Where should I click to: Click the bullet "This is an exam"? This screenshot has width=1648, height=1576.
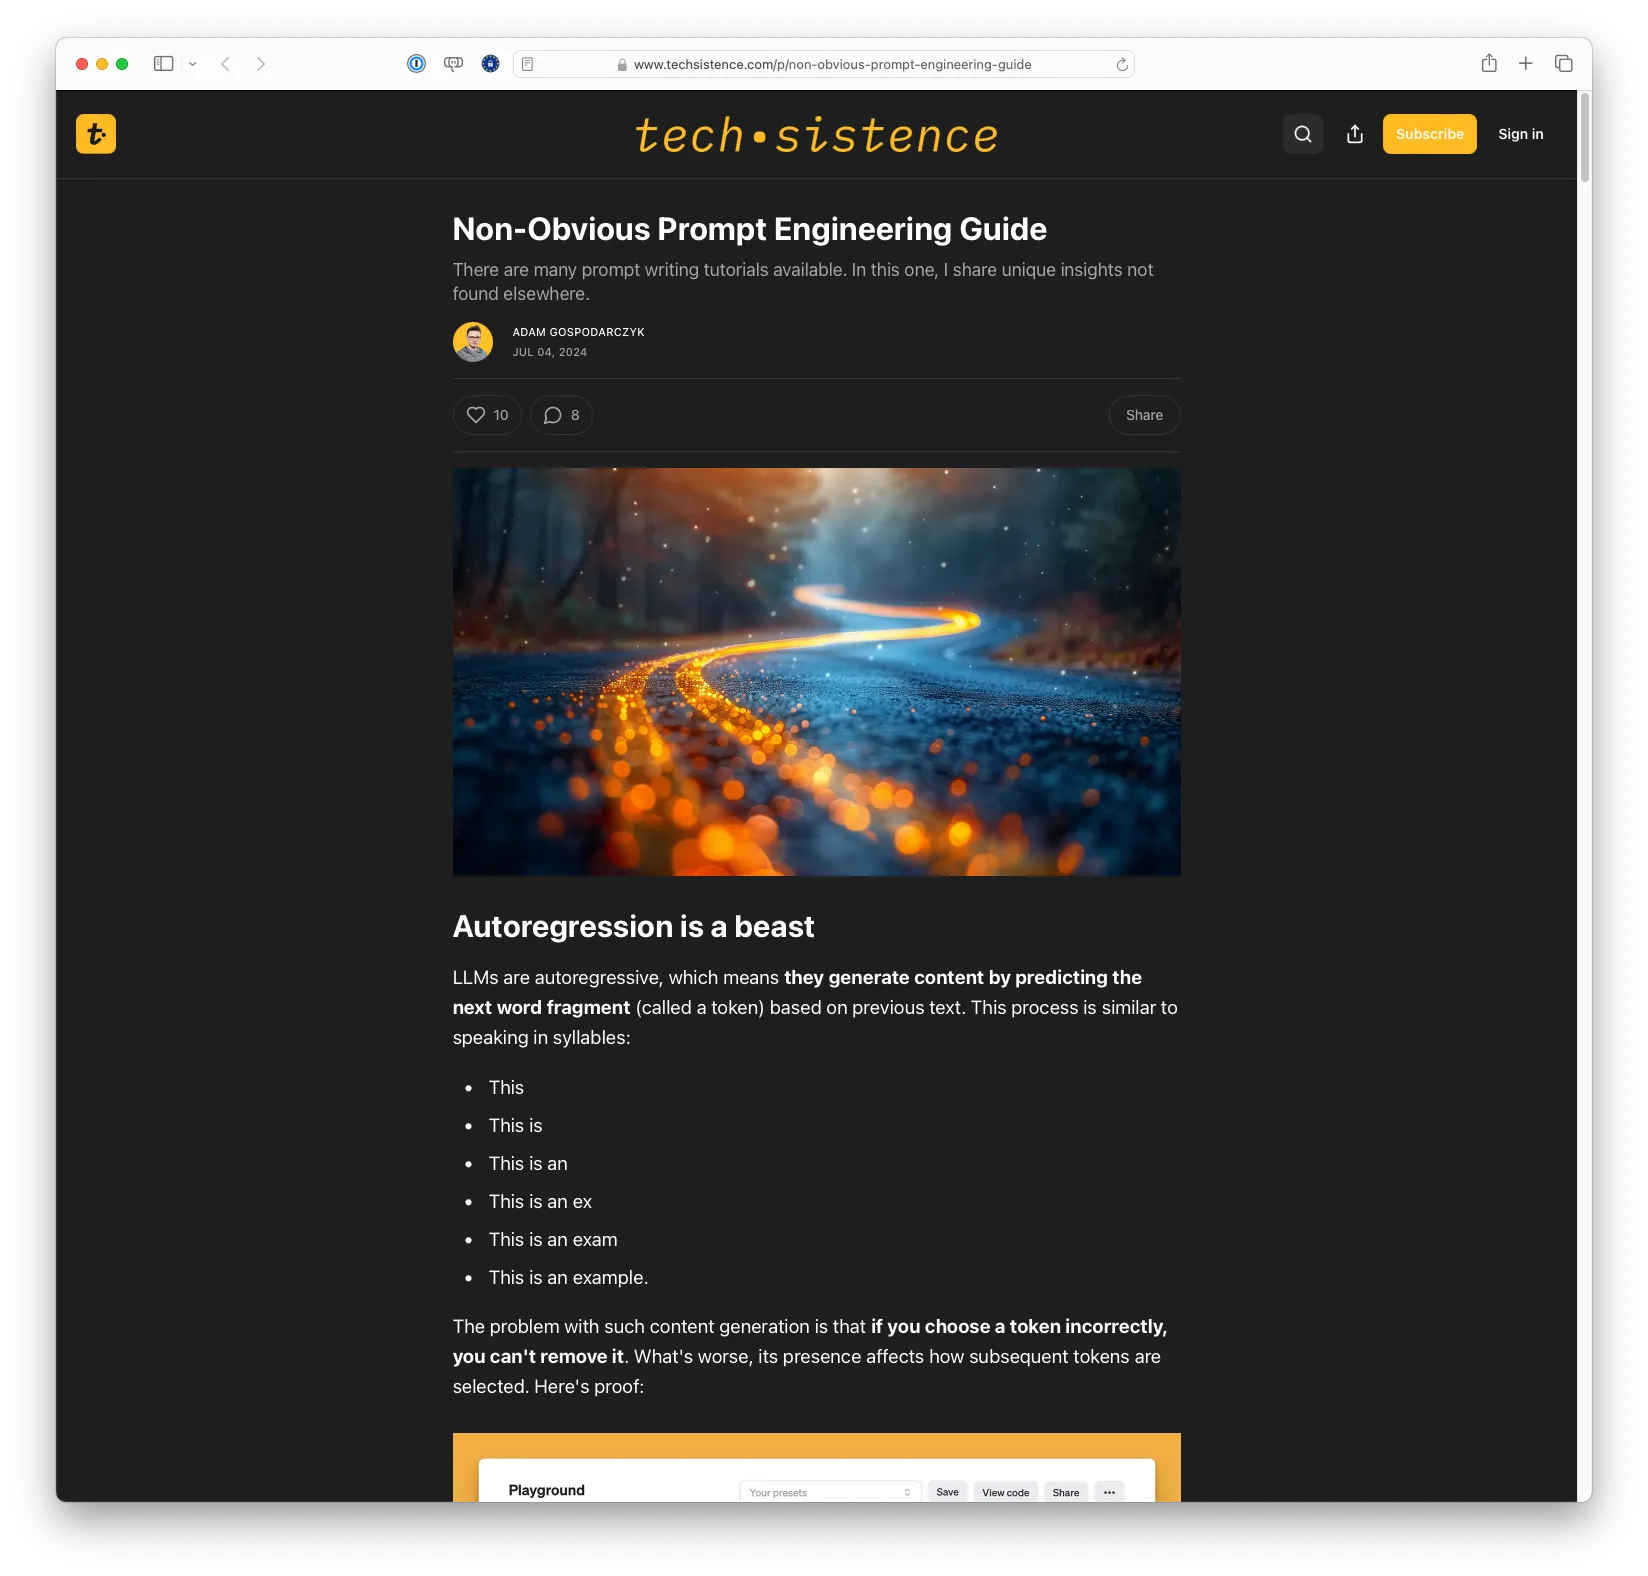point(553,1240)
